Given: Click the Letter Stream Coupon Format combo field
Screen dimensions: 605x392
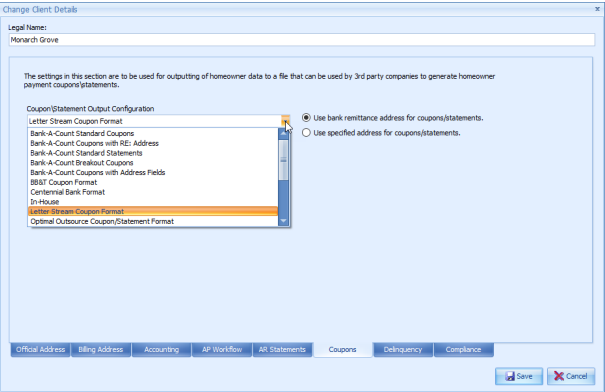Looking at the screenshot, I should tap(154, 121).
